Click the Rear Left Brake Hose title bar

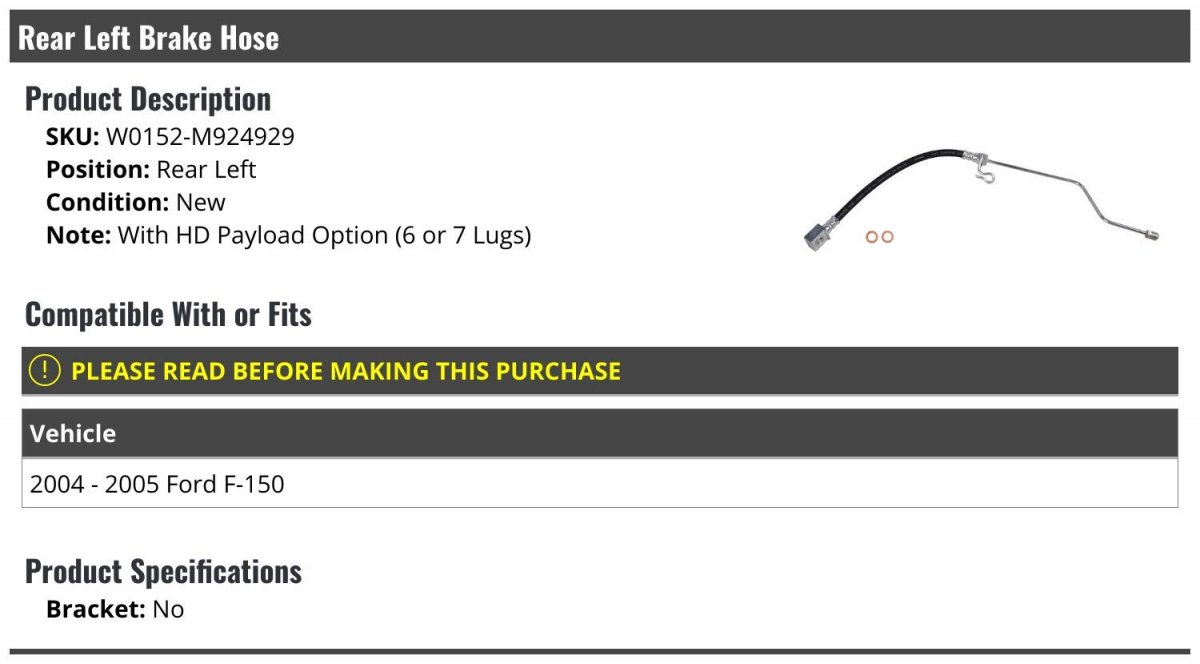(600, 37)
